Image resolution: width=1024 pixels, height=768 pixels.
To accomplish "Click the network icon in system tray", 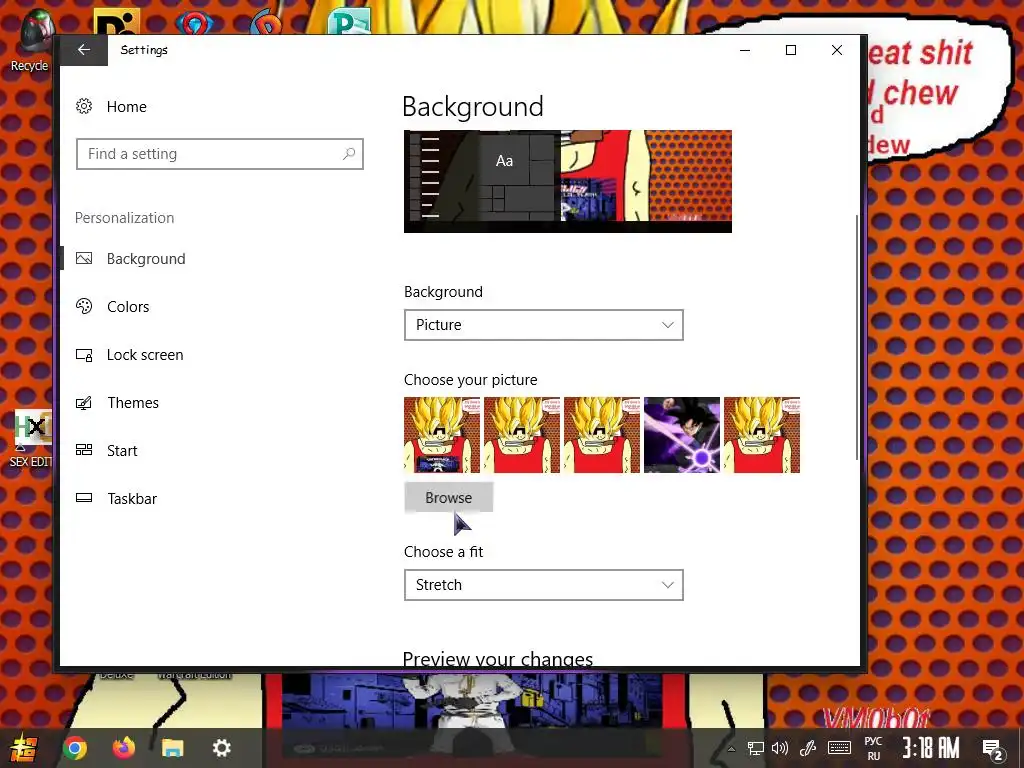I will [x=756, y=748].
